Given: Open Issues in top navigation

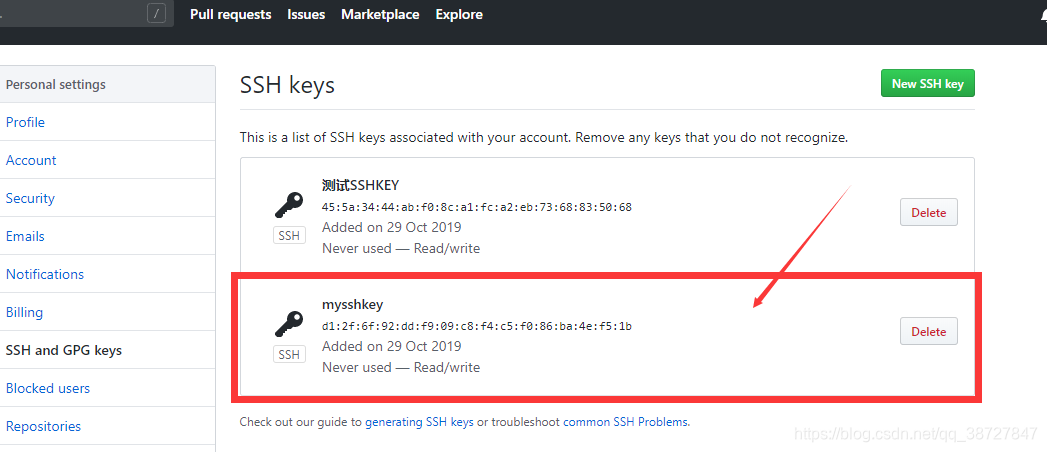Looking at the screenshot, I should [x=306, y=14].
